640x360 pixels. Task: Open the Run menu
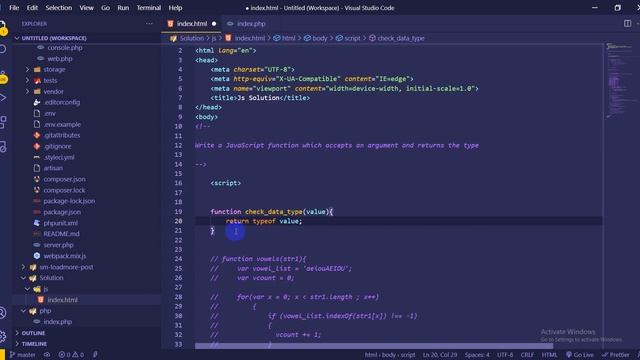[123, 8]
